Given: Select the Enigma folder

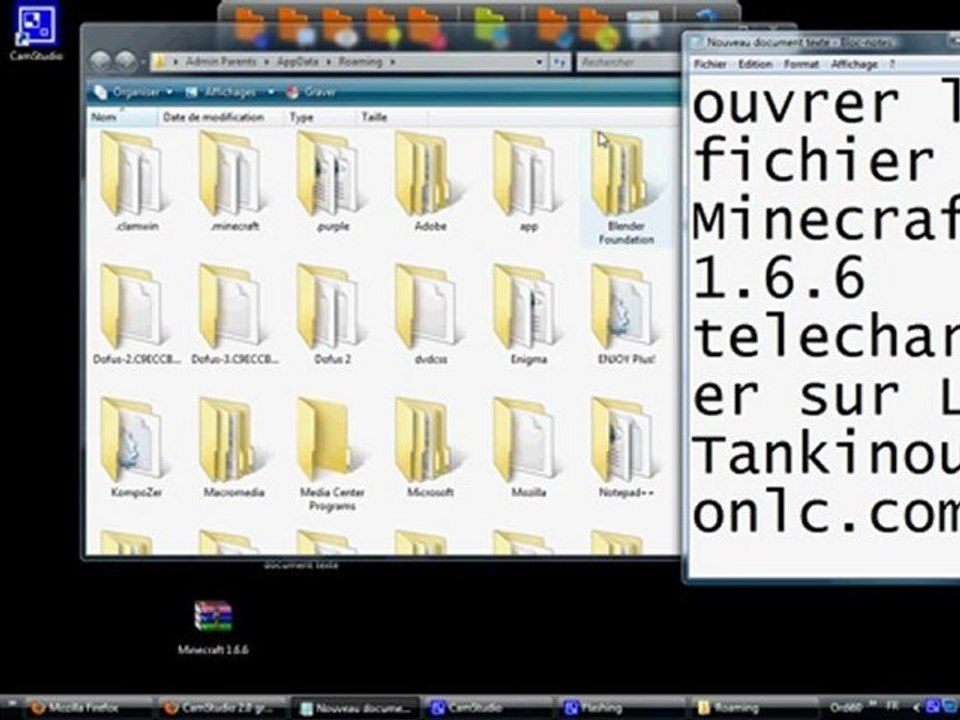Looking at the screenshot, I should point(528,313).
